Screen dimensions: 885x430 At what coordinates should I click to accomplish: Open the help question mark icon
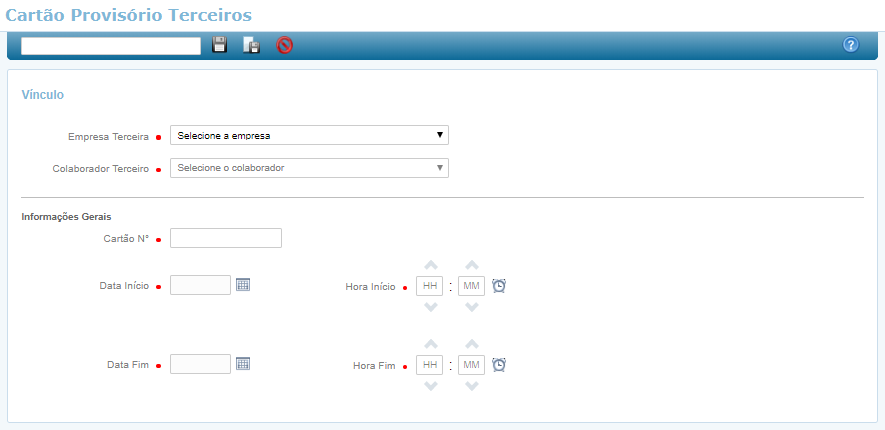click(x=851, y=45)
